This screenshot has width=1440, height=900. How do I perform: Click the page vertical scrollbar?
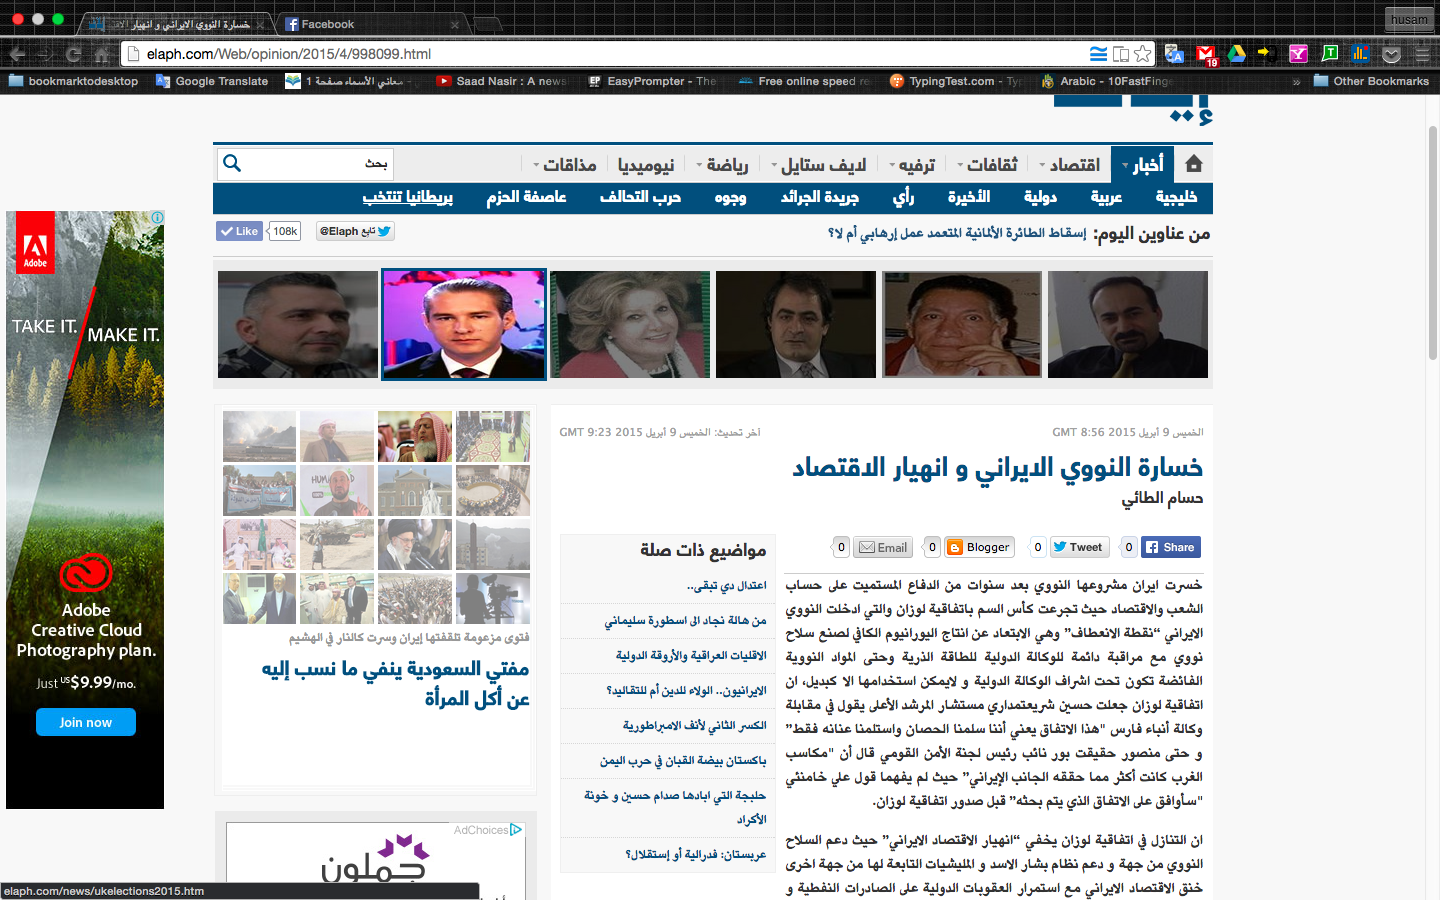1432,243
